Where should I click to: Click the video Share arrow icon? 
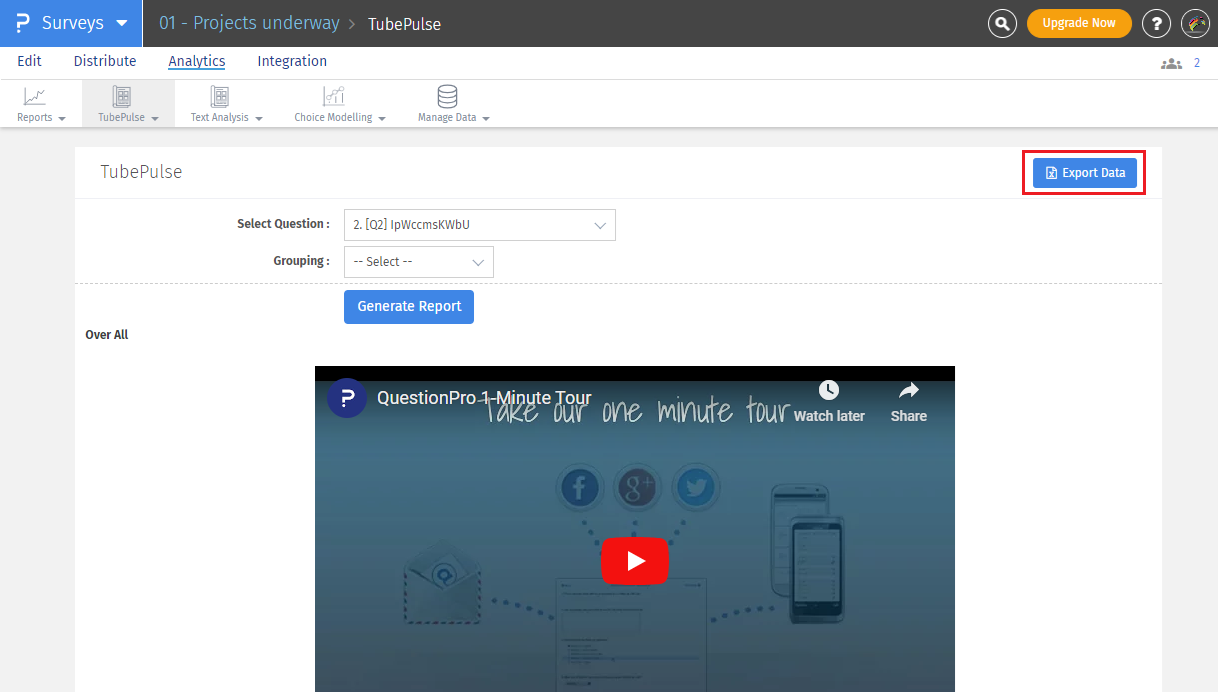point(909,391)
